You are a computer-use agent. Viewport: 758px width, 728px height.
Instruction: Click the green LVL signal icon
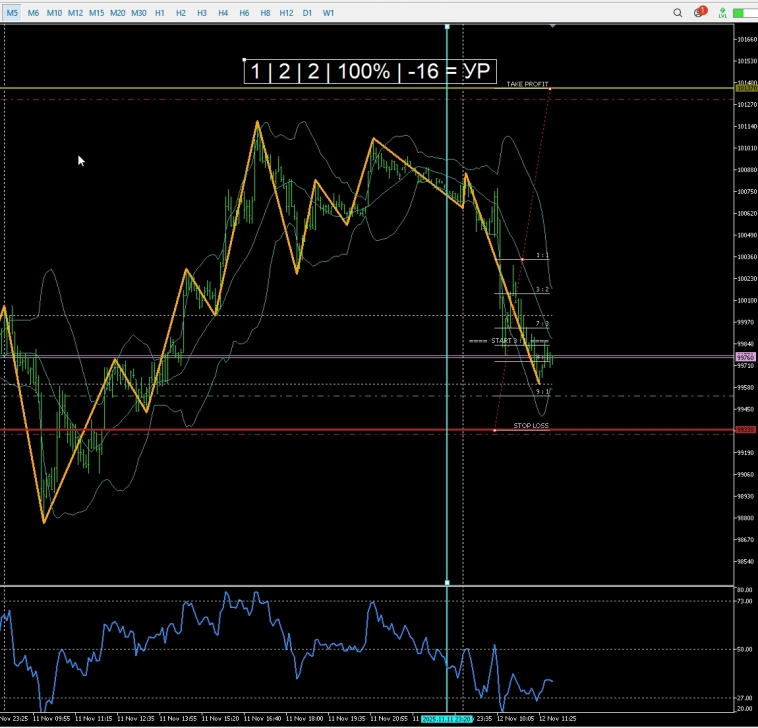[x=721, y=13]
